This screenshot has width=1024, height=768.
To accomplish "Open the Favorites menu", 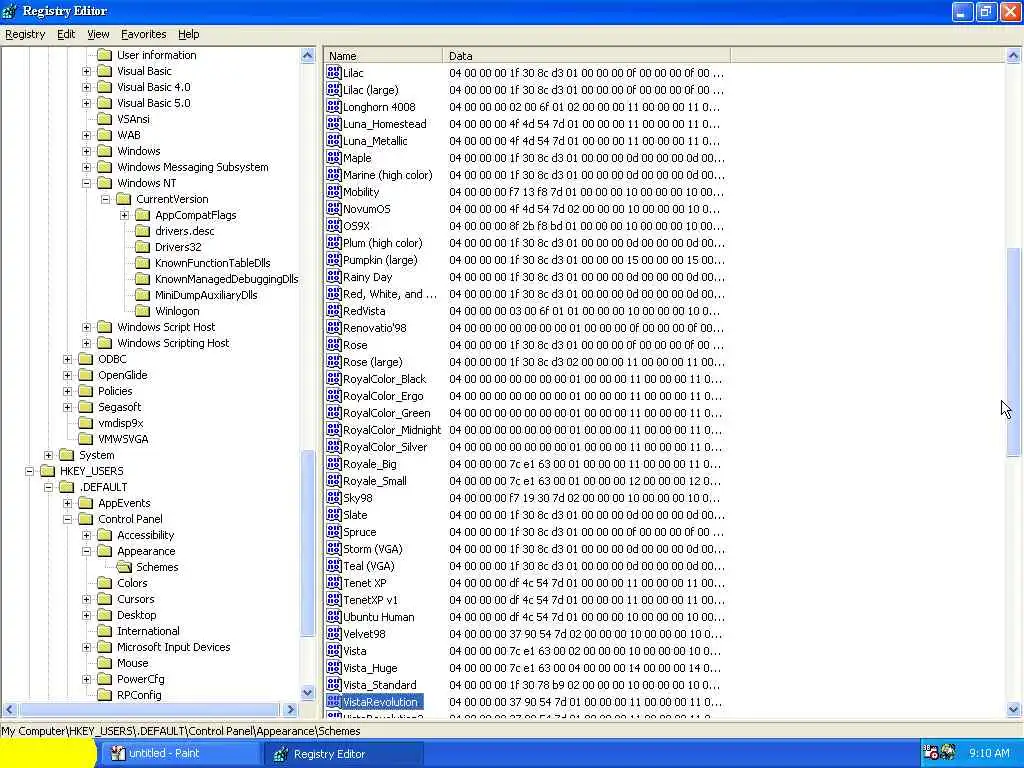I will tap(144, 34).
